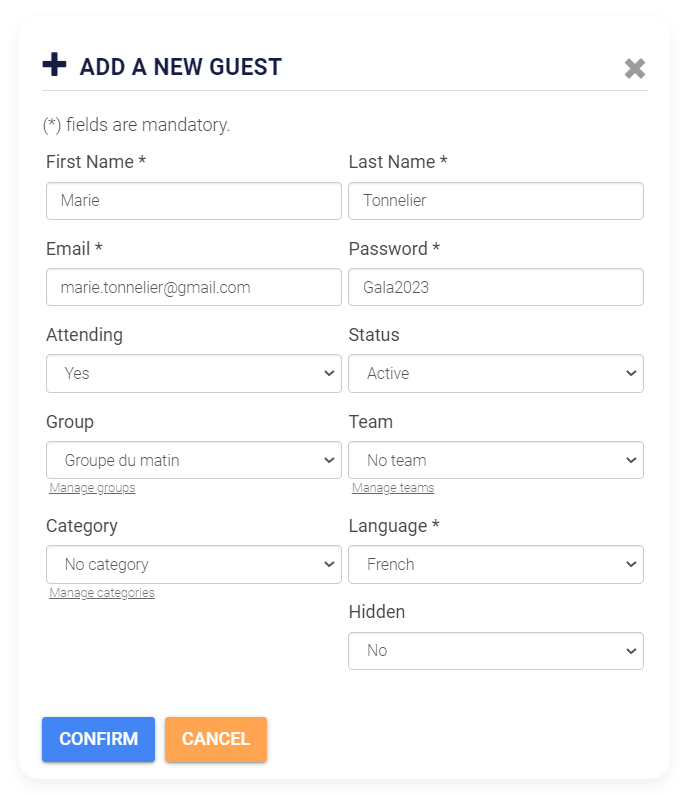Image resolution: width=690 pixels, height=795 pixels.
Task: Click the chevron arrow of the Hidden select
Action: [x=631, y=651]
